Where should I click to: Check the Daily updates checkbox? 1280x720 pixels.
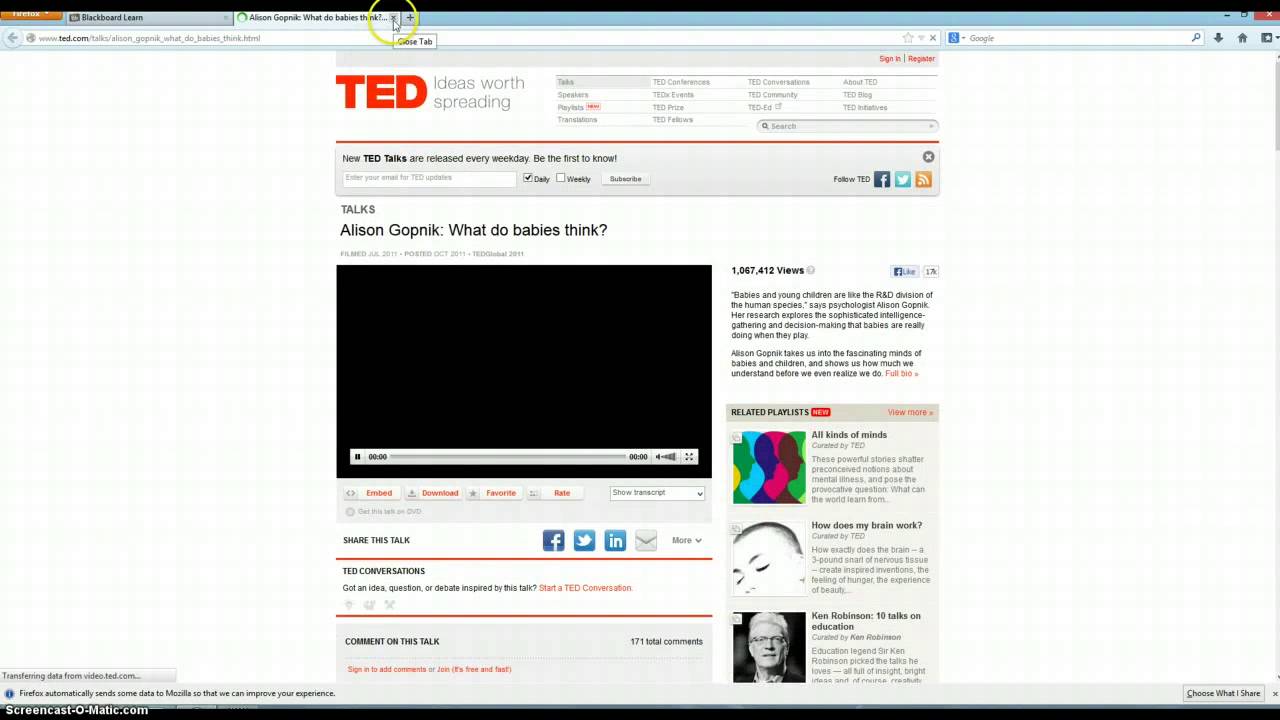(528, 178)
